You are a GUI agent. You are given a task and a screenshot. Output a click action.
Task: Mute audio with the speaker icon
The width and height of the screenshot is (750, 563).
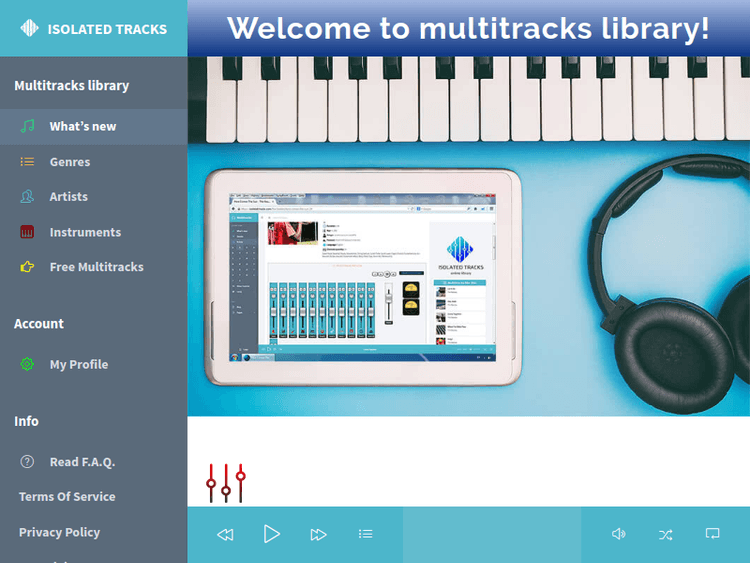(x=619, y=534)
